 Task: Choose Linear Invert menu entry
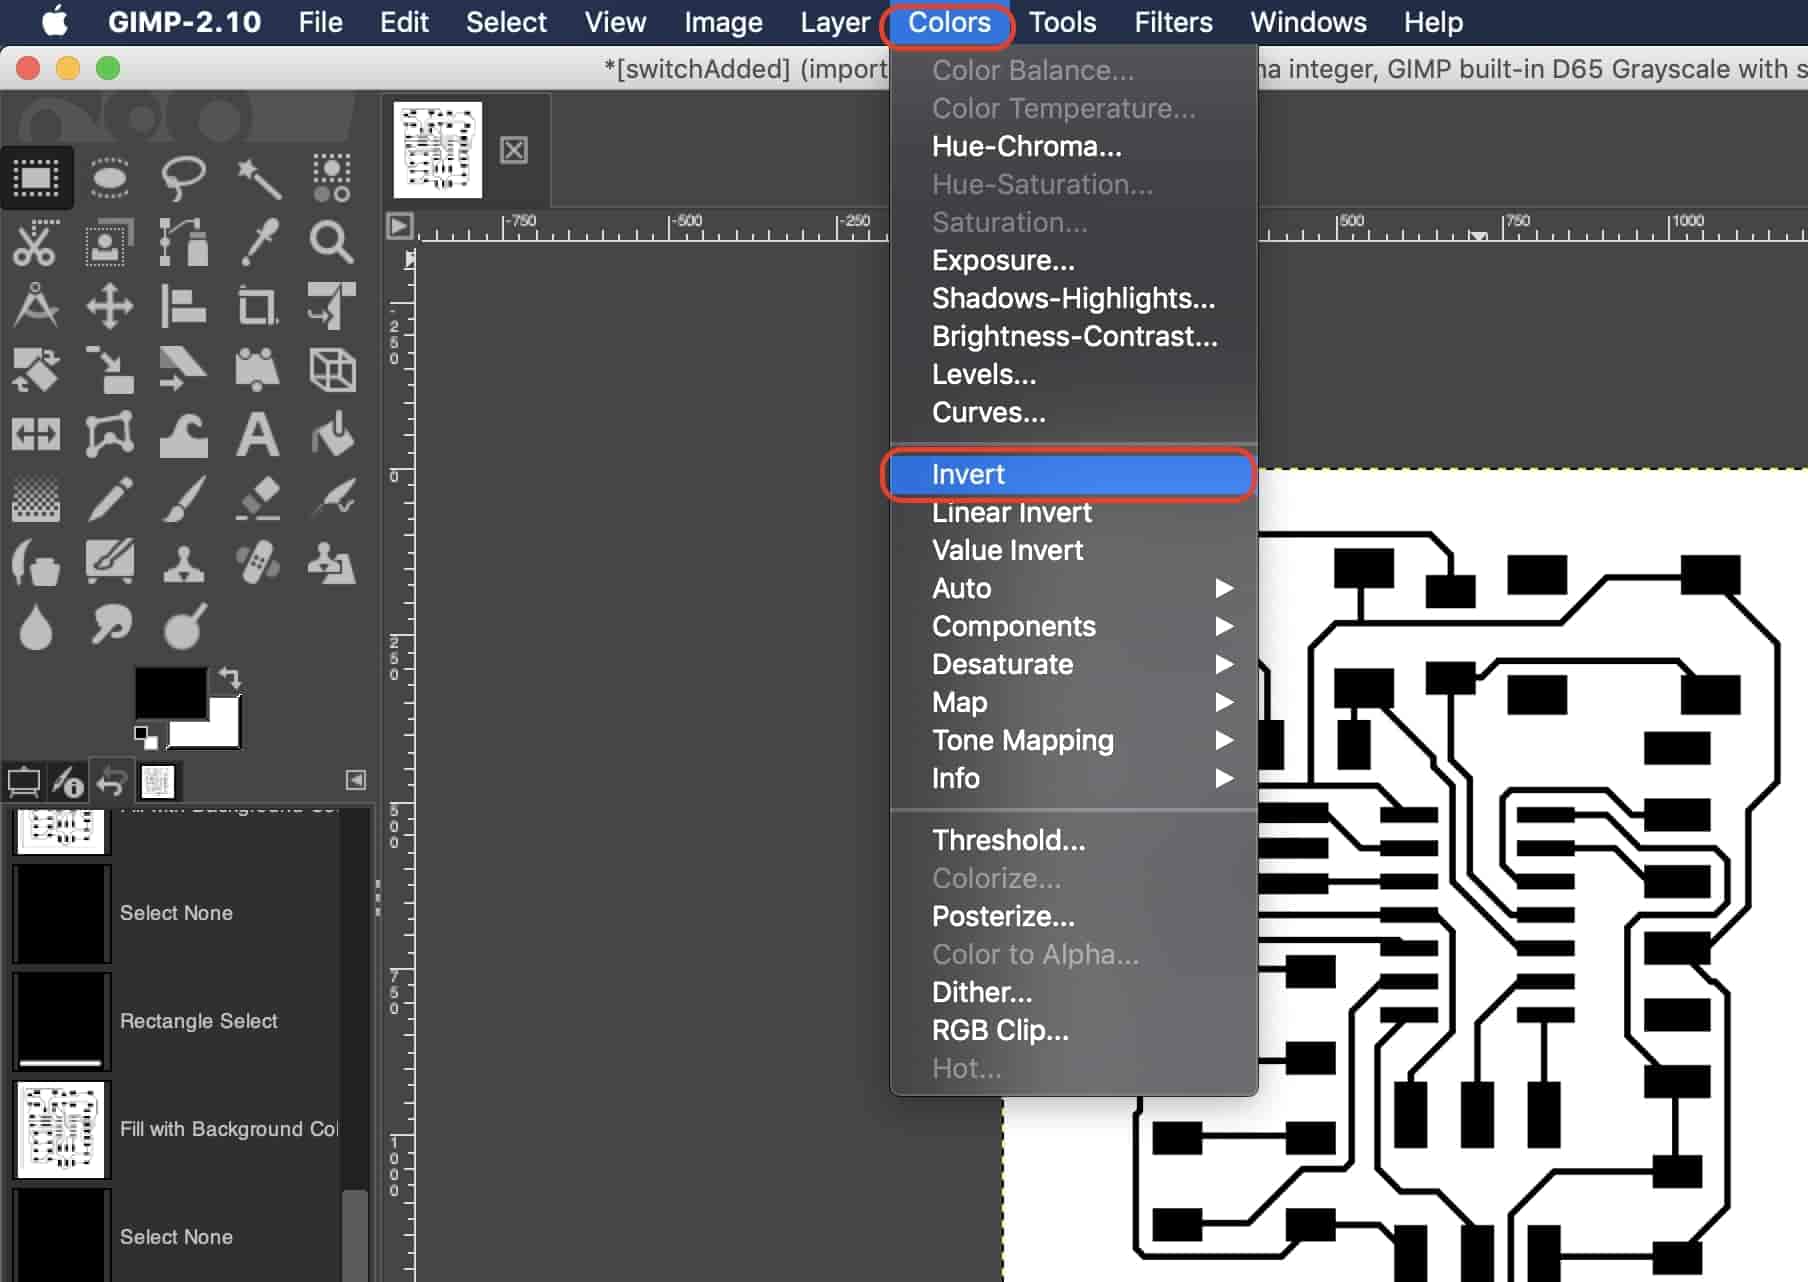[1074, 512]
